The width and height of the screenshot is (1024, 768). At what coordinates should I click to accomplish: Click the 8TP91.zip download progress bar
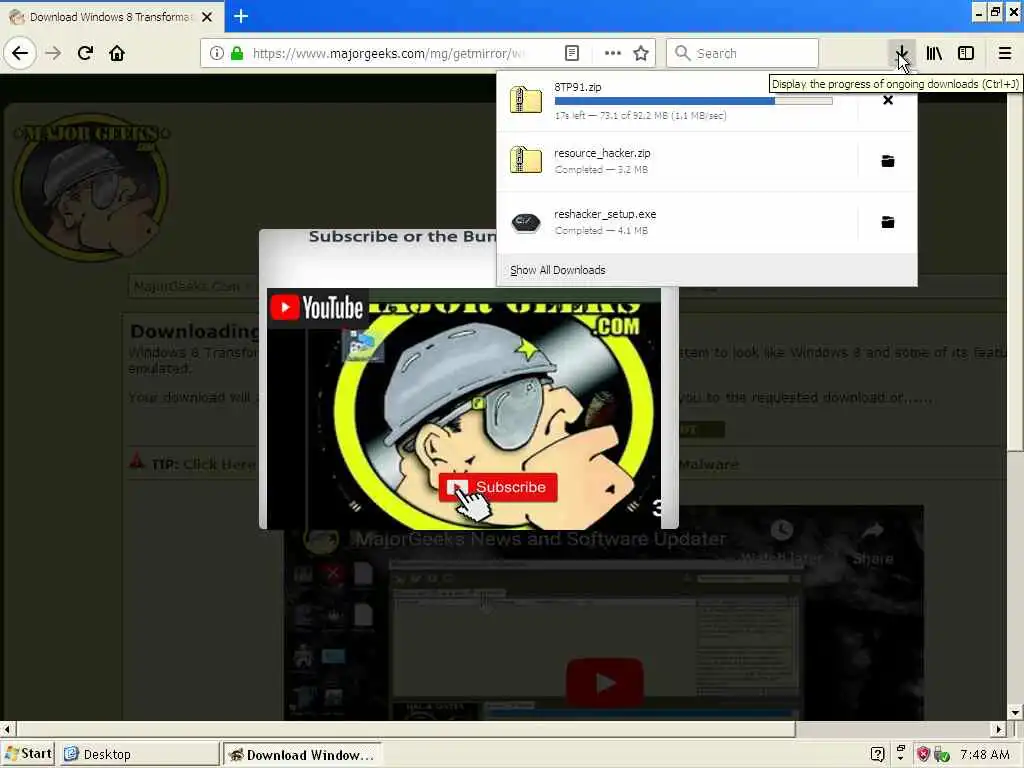click(x=693, y=101)
